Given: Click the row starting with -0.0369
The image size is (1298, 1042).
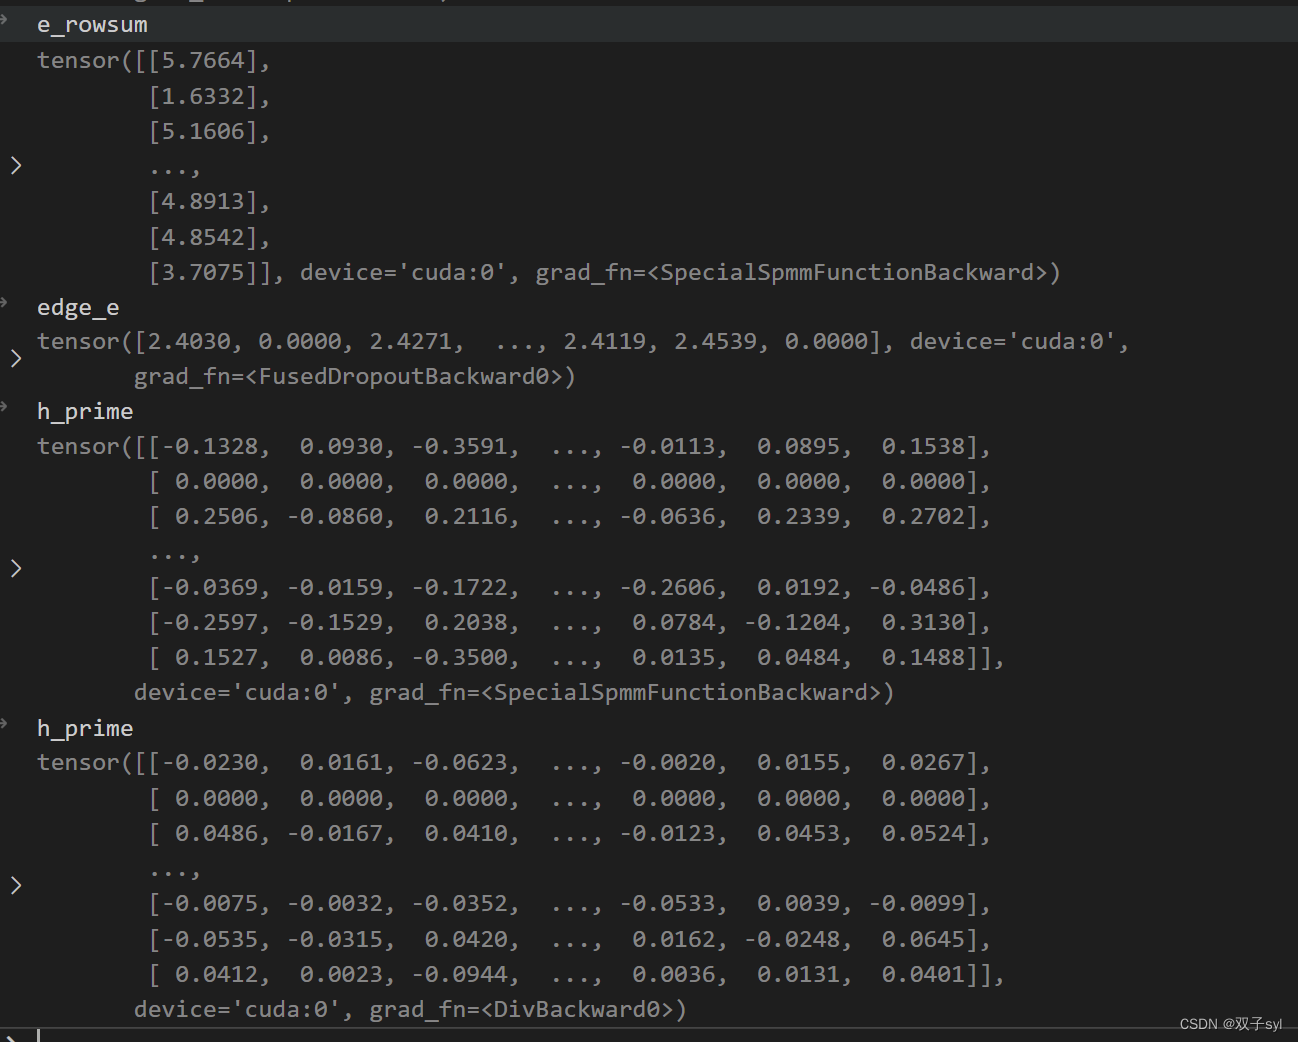Looking at the screenshot, I should tap(570, 588).
